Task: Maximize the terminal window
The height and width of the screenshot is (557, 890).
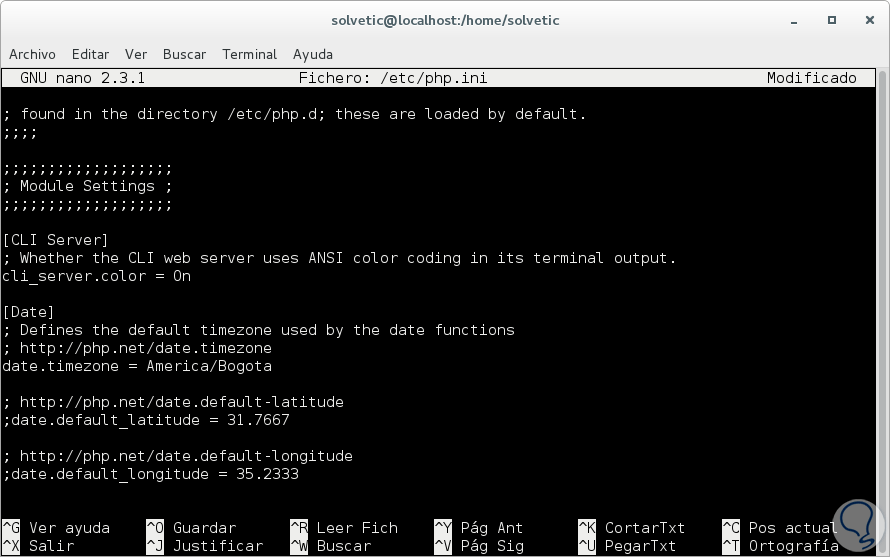Action: [x=832, y=20]
